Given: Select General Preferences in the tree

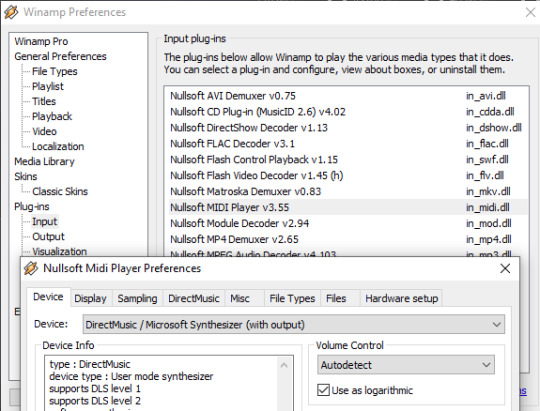Looking at the screenshot, I should click(x=60, y=56).
